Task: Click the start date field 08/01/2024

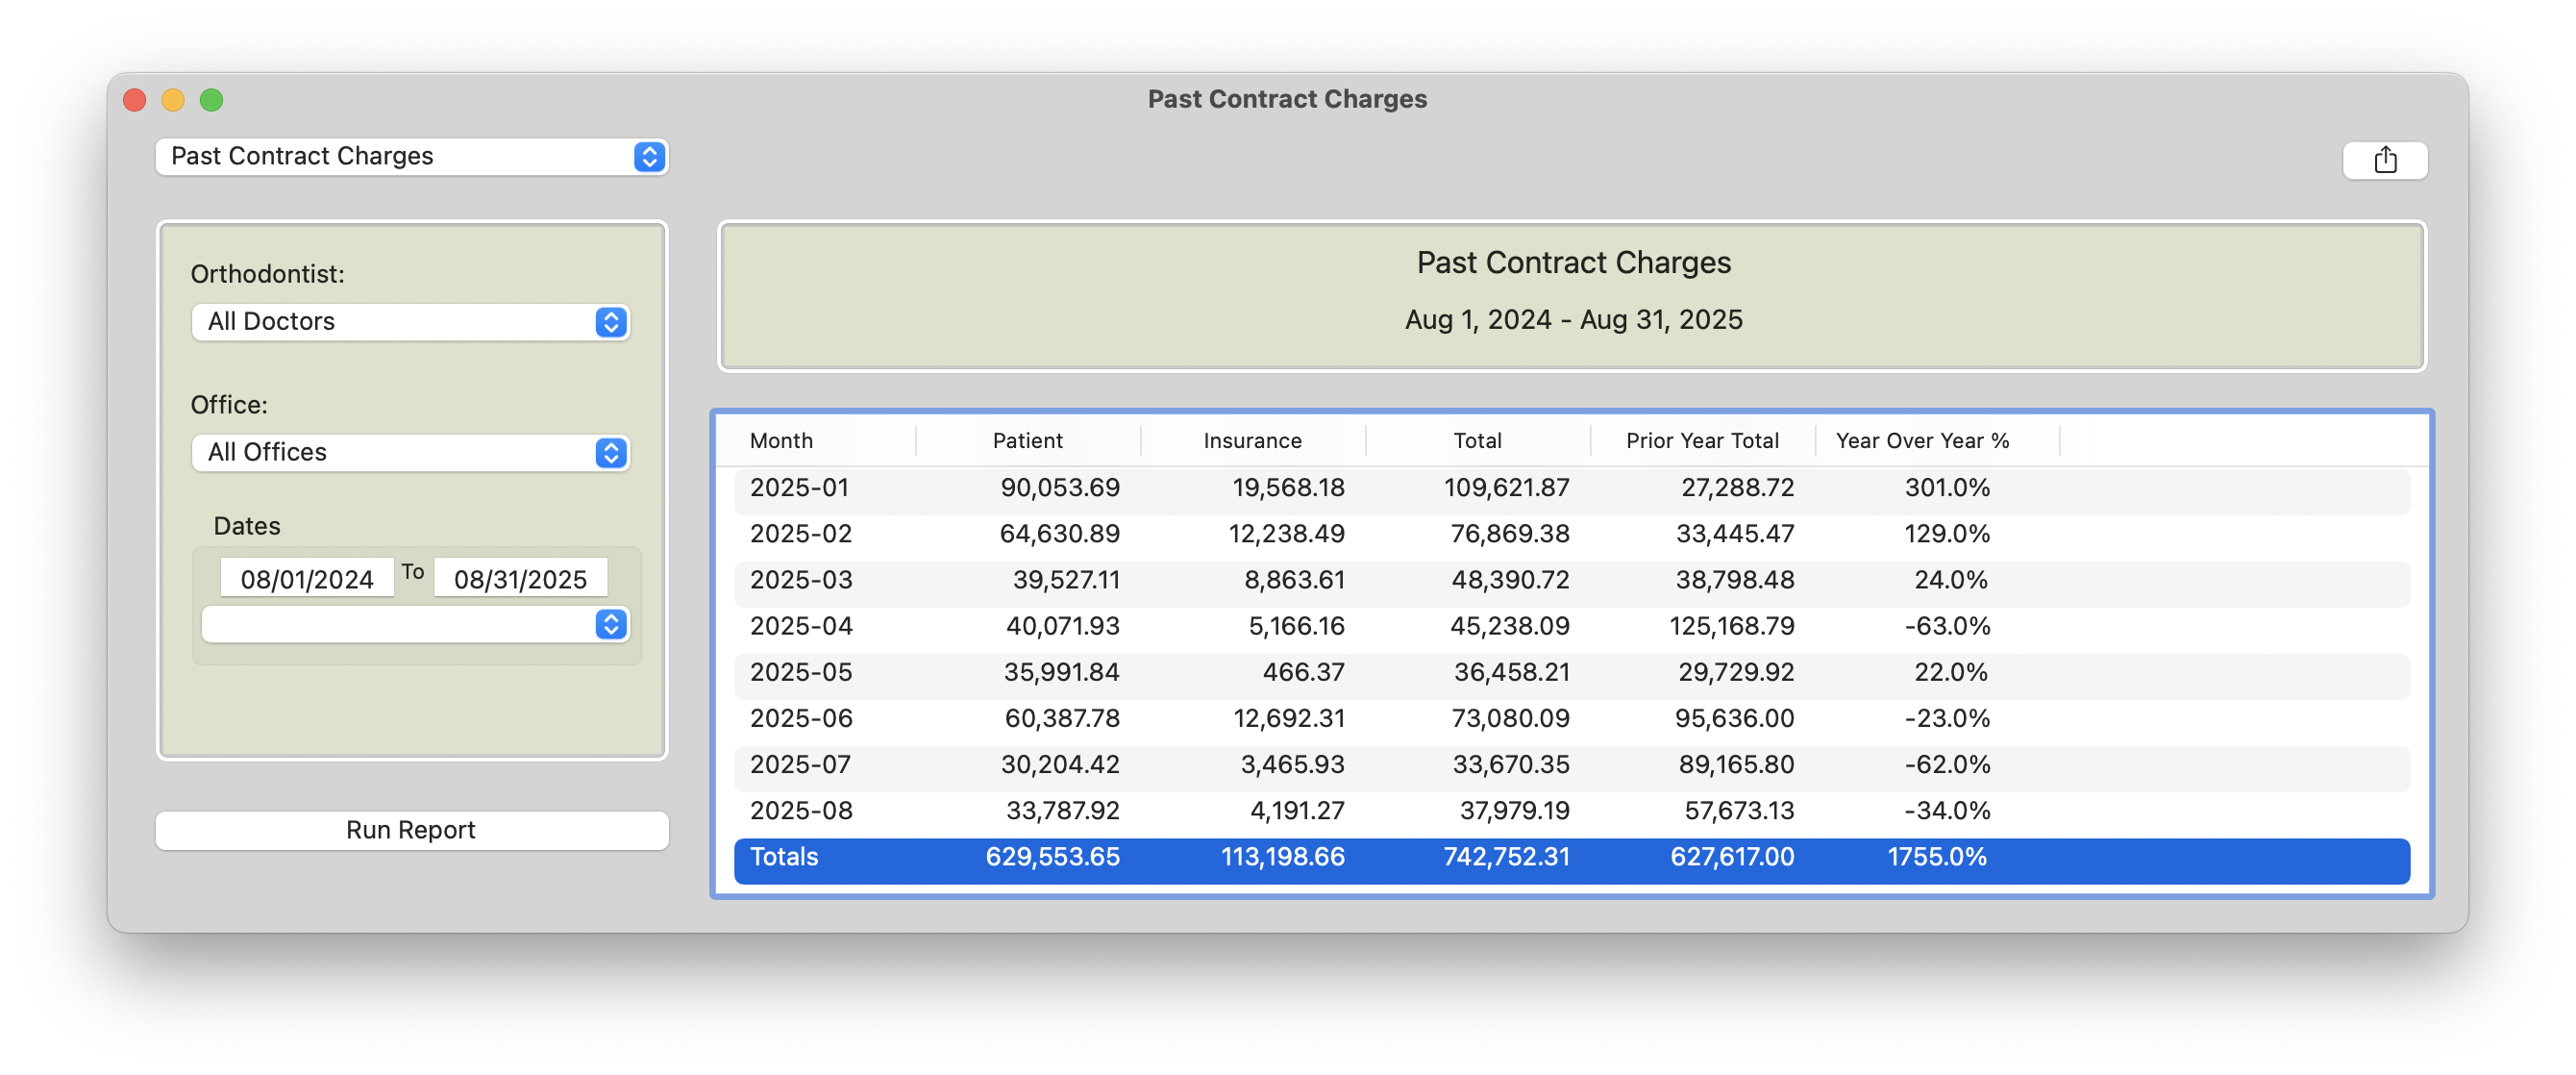Action: (x=306, y=579)
